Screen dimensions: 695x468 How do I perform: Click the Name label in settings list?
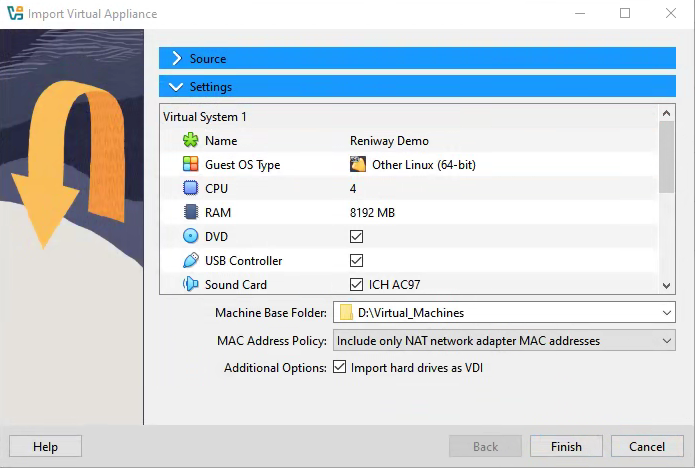pyautogui.click(x=221, y=141)
